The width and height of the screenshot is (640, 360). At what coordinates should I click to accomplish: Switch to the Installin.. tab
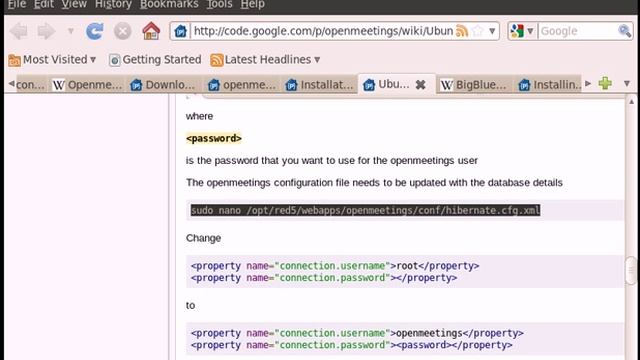pos(549,84)
